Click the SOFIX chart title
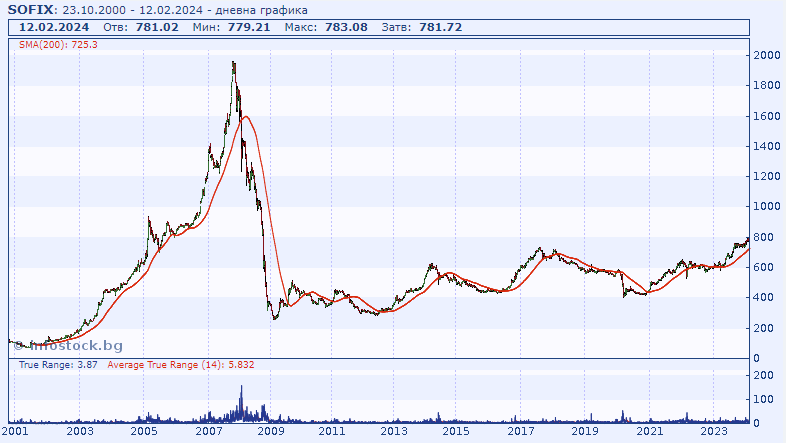This screenshot has height=443, width=786. (31, 10)
